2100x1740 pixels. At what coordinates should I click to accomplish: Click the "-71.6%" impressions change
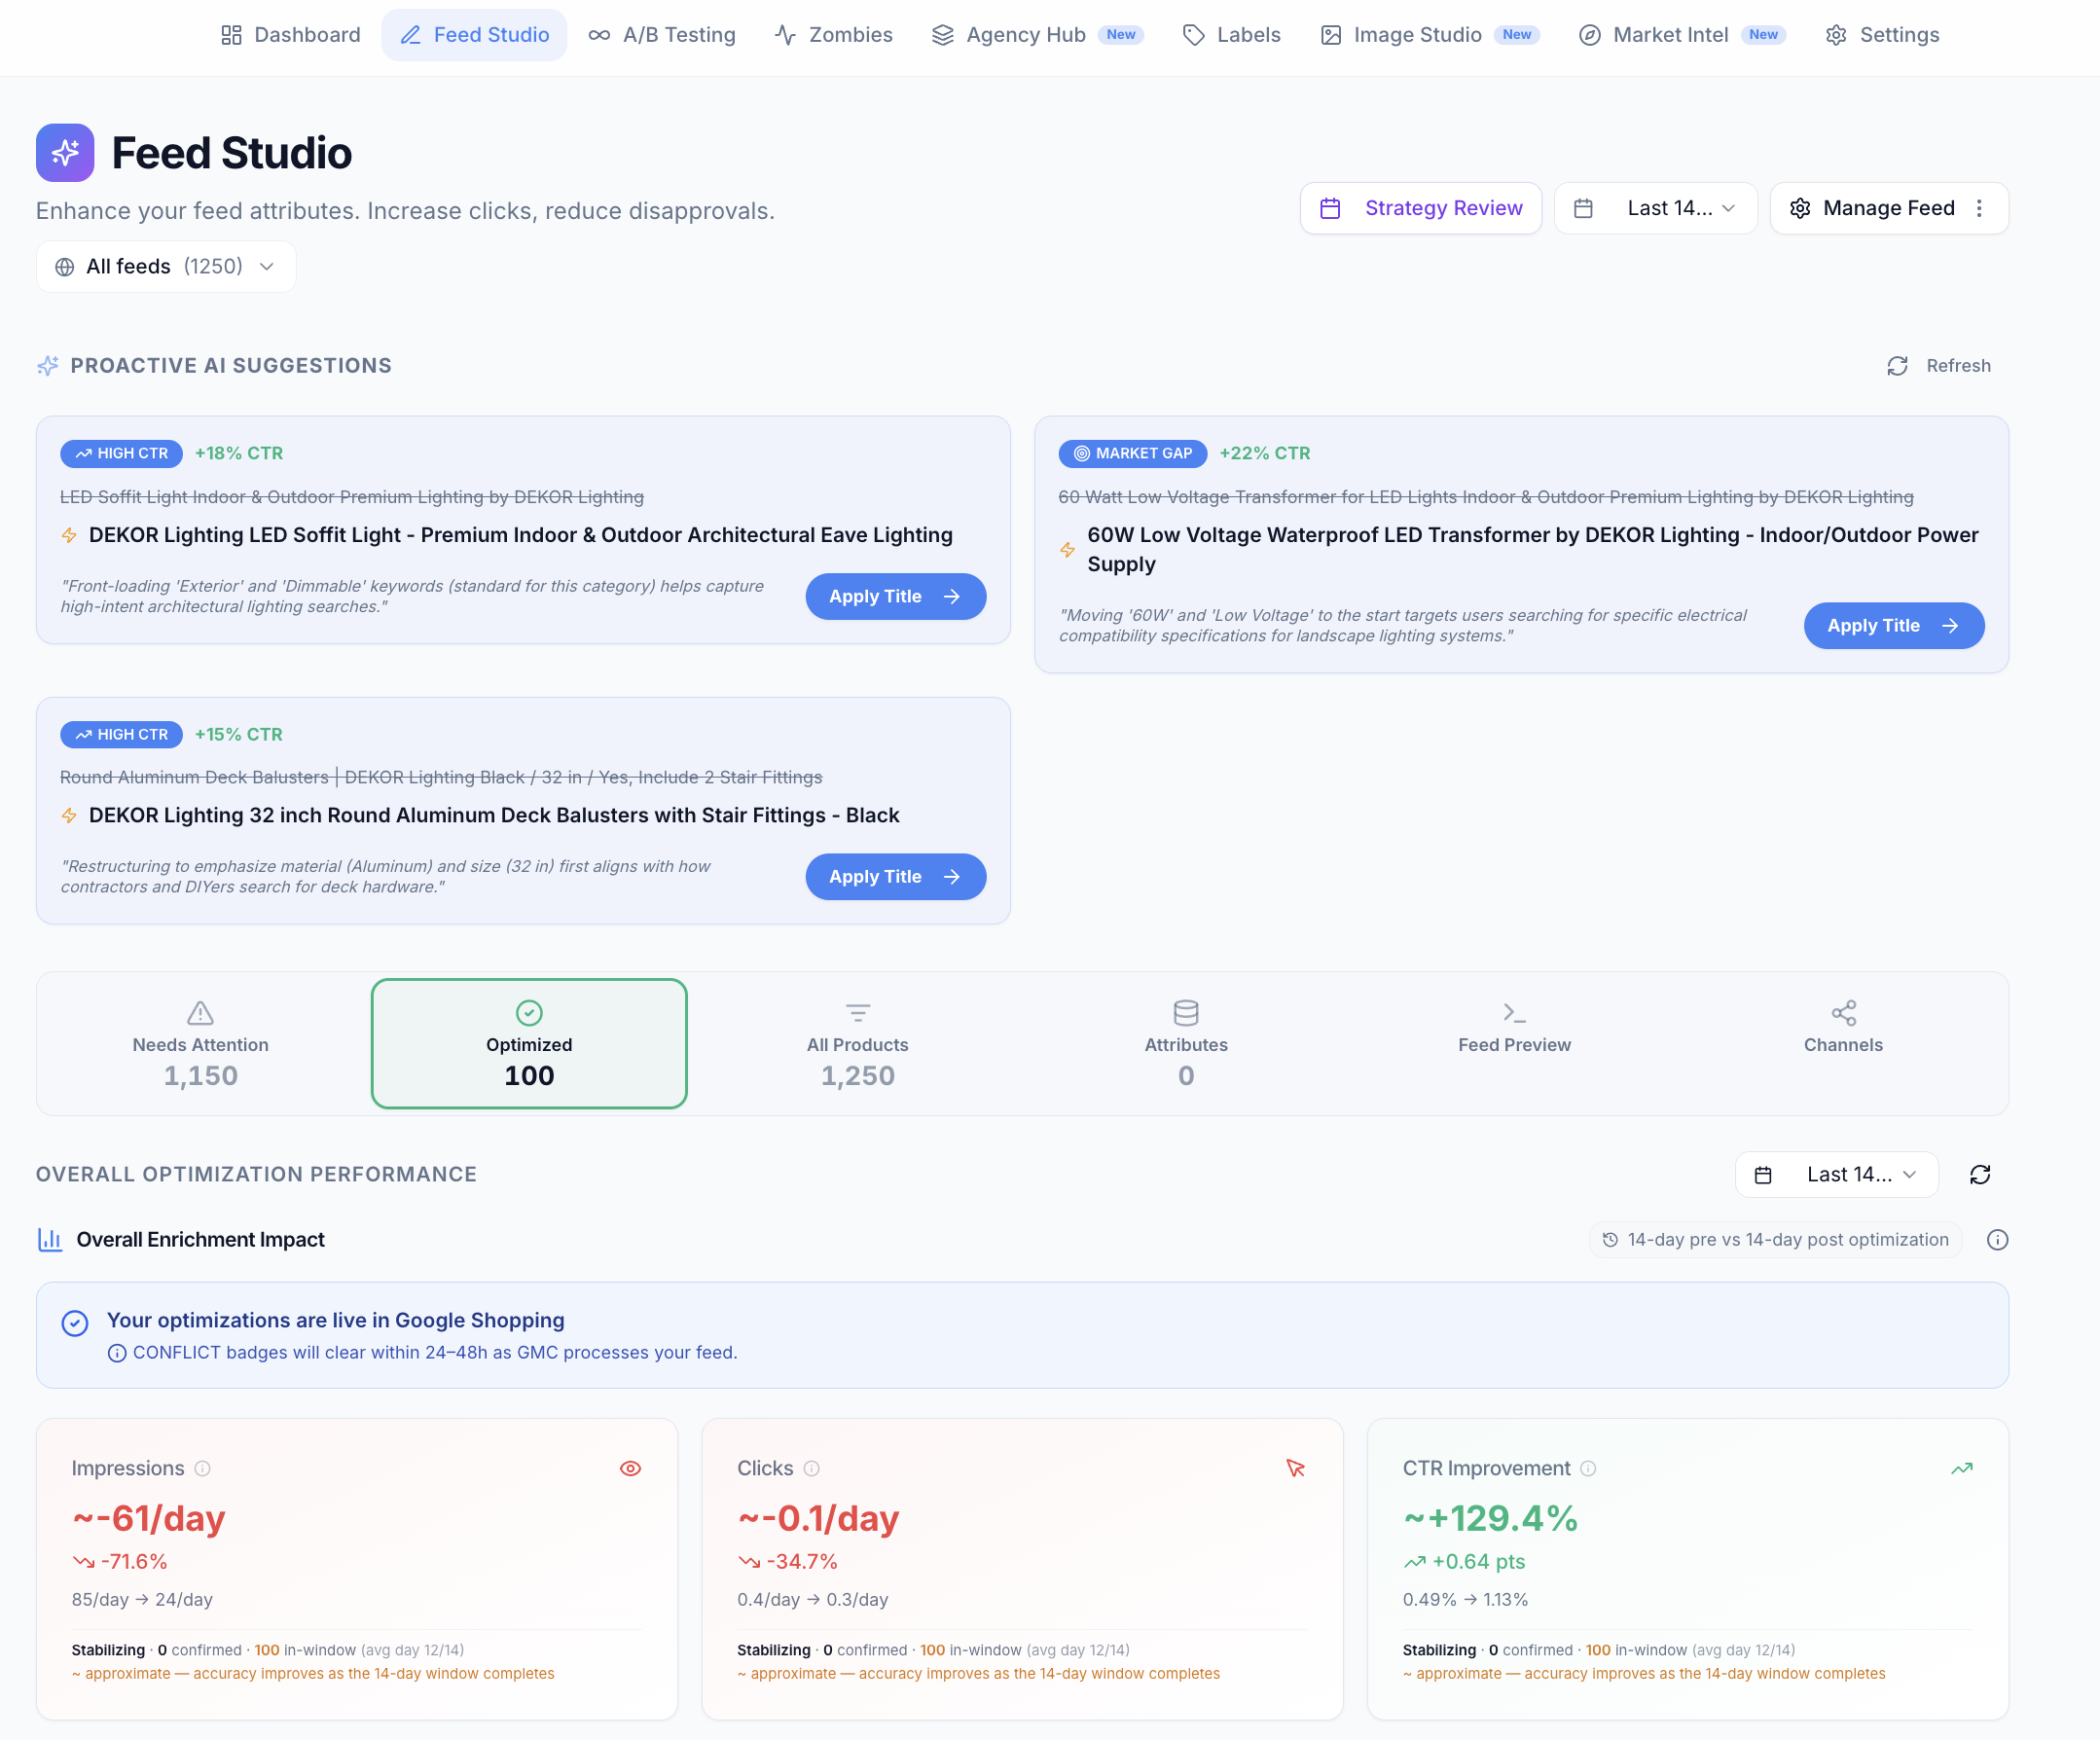tap(134, 1562)
